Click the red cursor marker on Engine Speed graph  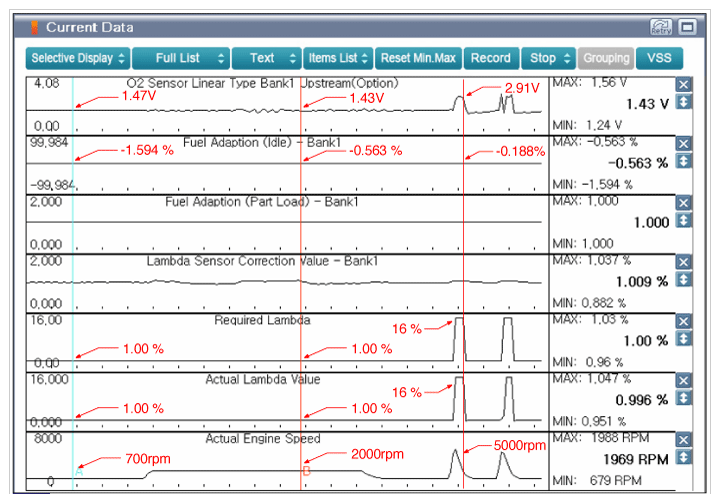[307, 469]
